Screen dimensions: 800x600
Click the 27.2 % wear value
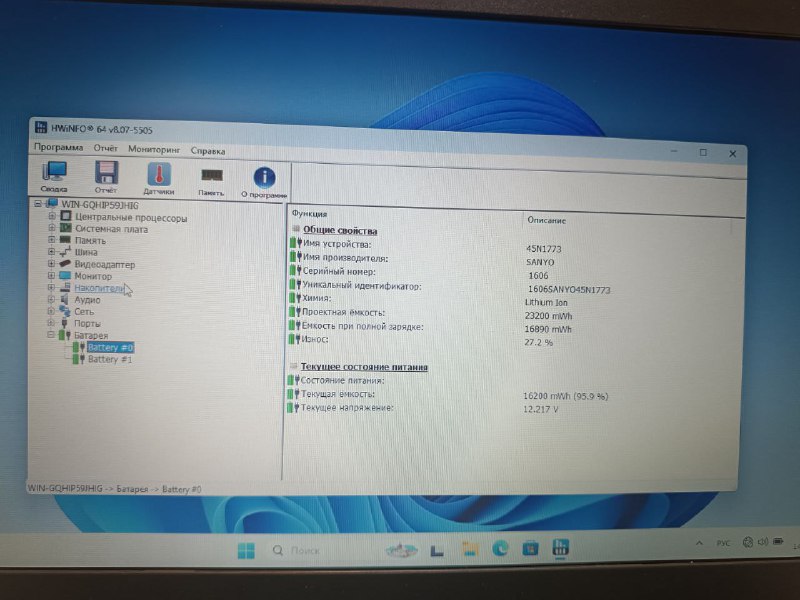[x=539, y=342]
